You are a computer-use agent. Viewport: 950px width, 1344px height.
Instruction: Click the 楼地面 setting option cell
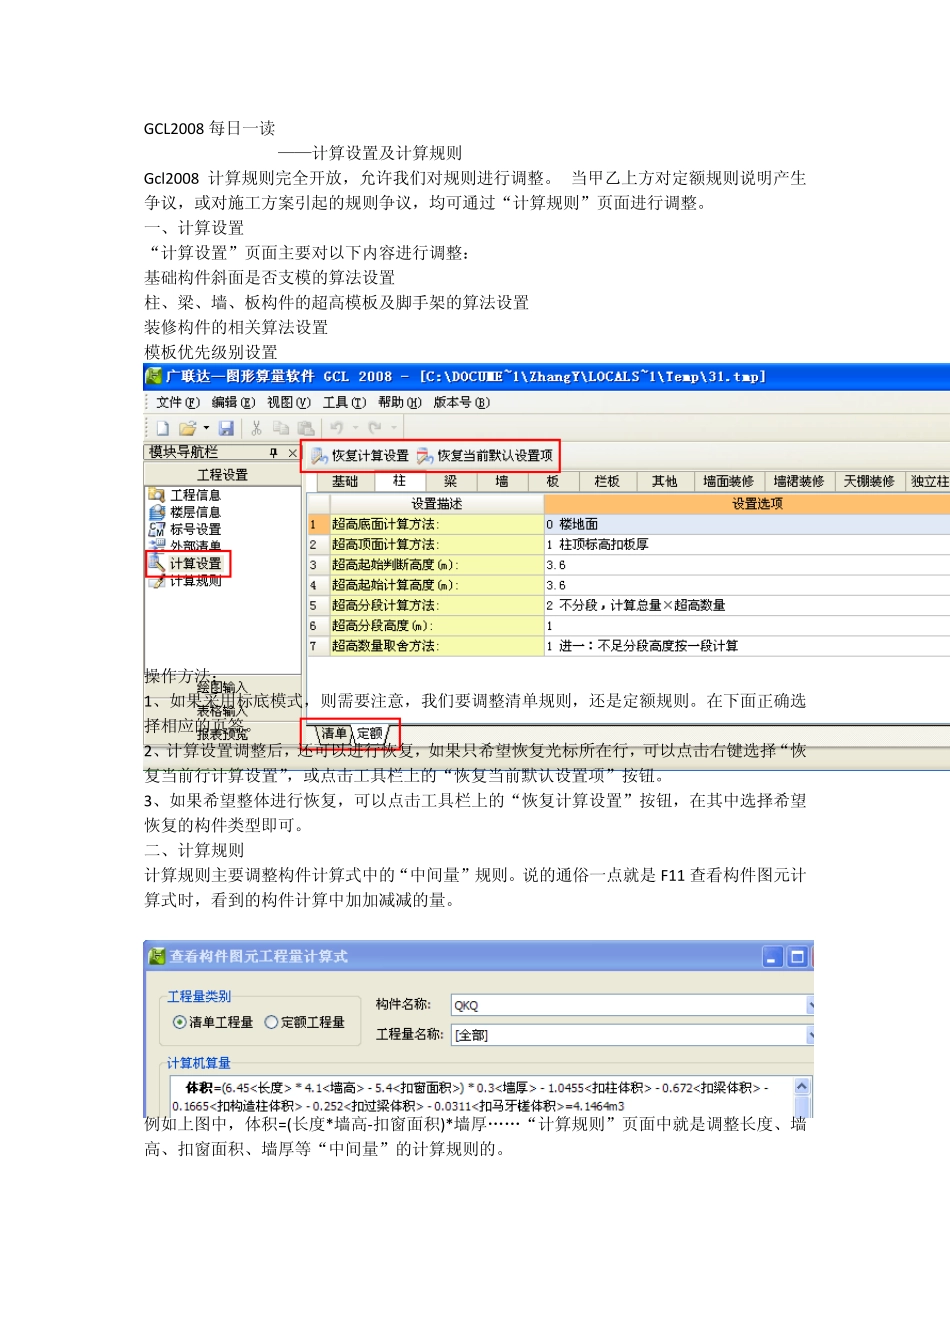coord(746,524)
